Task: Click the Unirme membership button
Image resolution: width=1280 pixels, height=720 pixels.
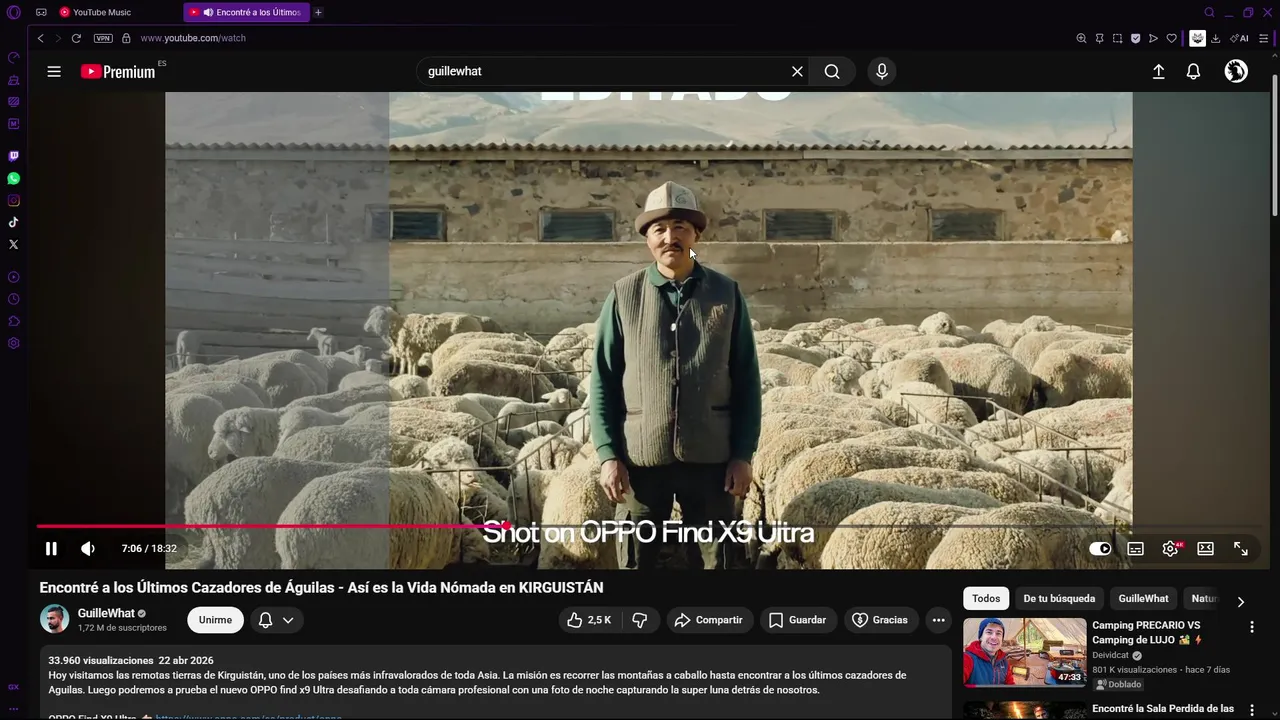Action: 215,620
